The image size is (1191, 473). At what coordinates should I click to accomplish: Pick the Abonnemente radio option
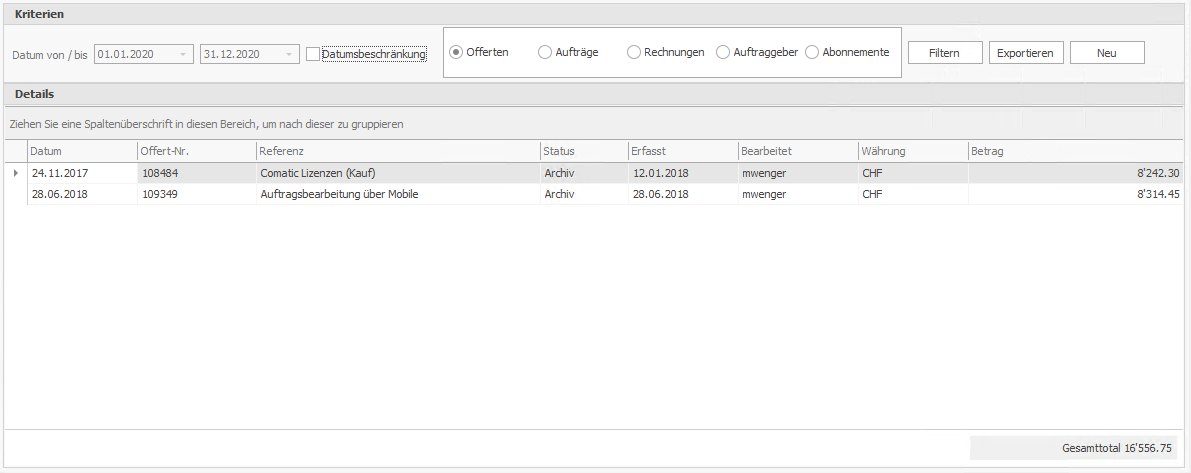point(812,52)
